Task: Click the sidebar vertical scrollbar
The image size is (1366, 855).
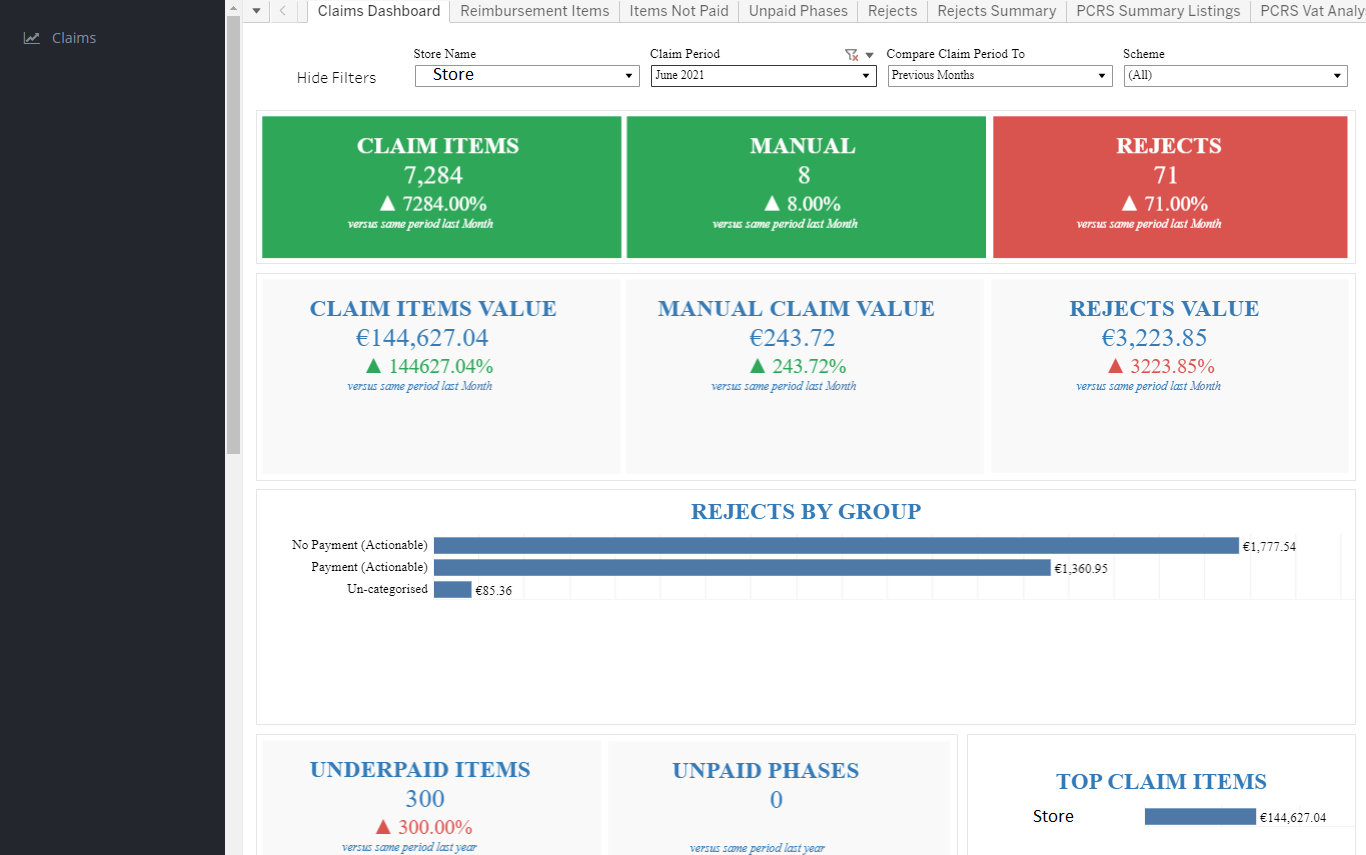Action: coord(233,235)
